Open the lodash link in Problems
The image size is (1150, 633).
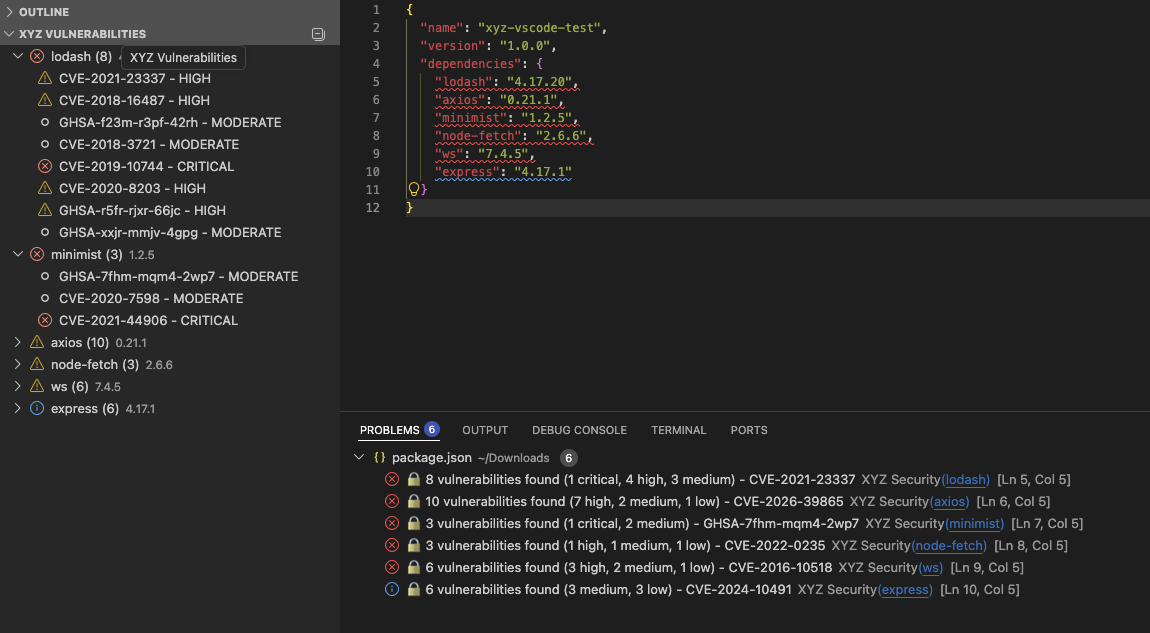tap(966, 480)
